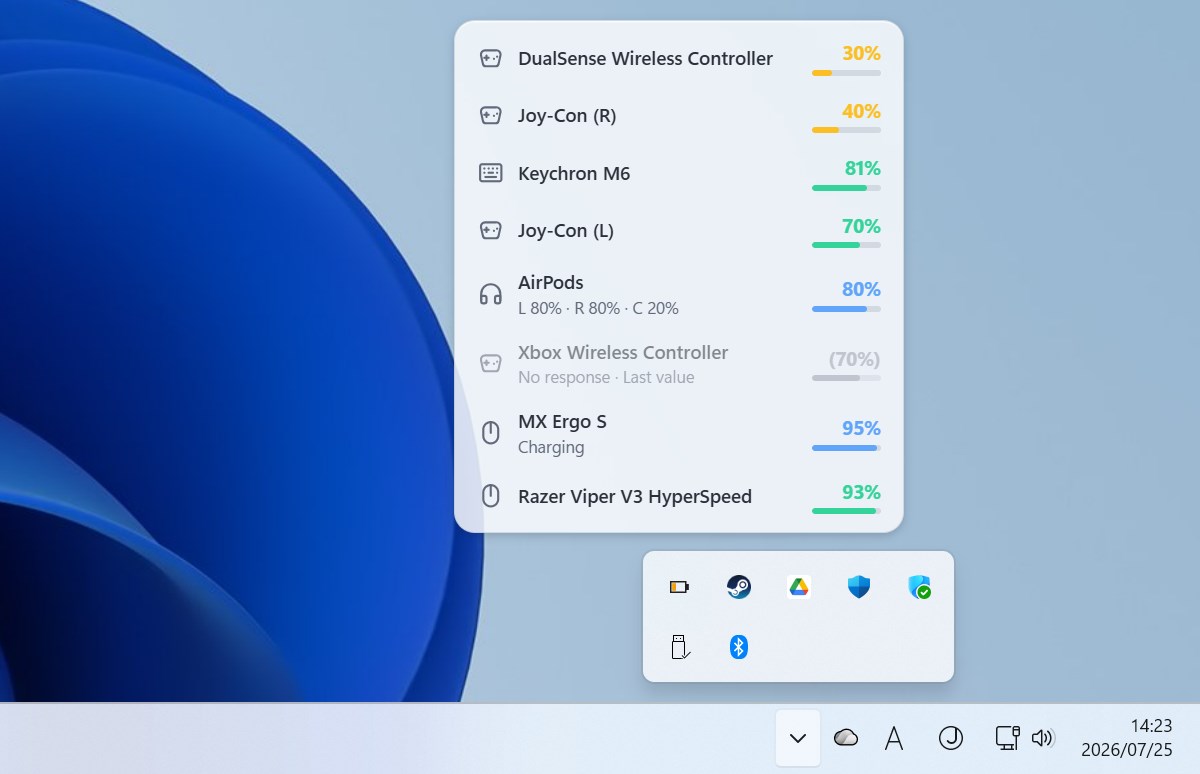Image resolution: width=1200 pixels, height=774 pixels.
Task: Click the AirPods battery level bar
Action: 846,309
